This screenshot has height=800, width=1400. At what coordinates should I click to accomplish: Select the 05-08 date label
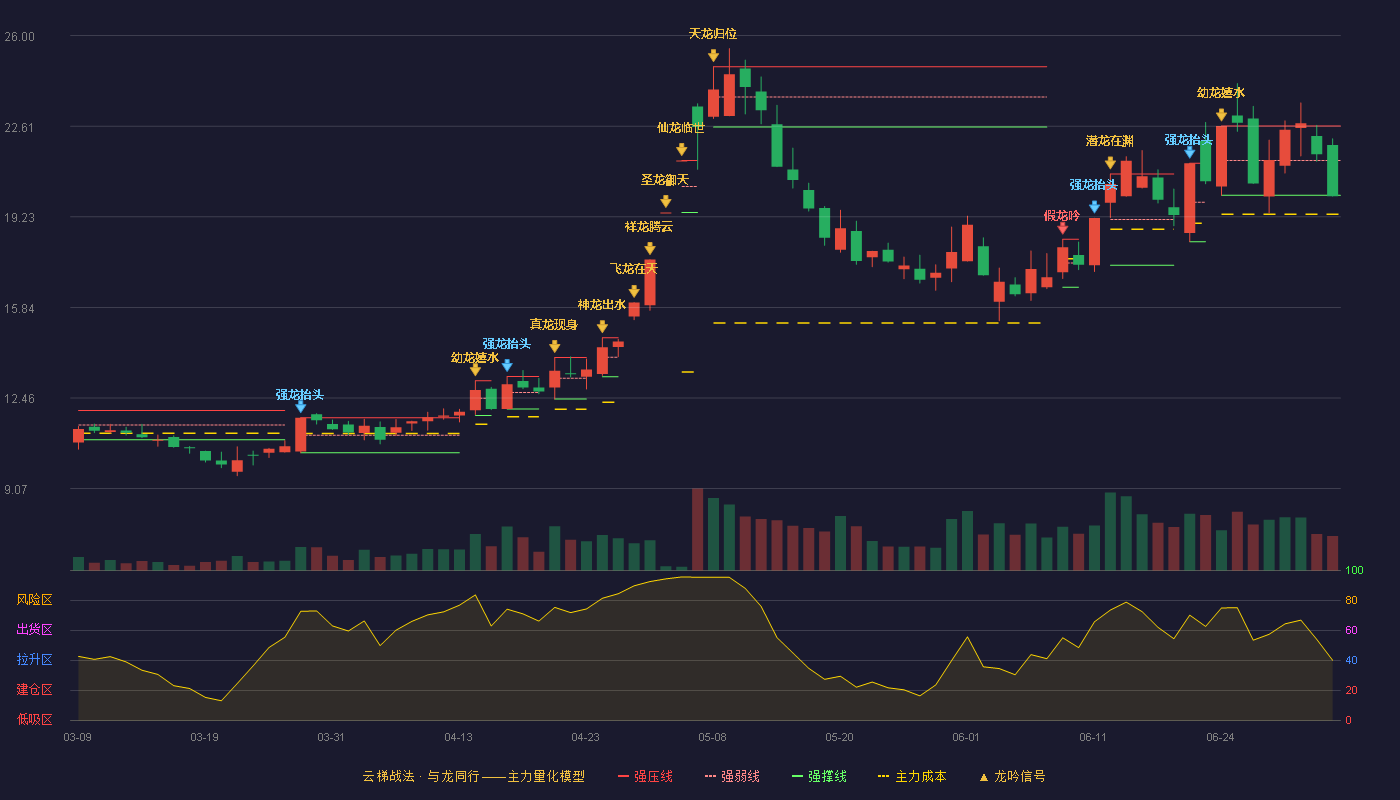712,737
